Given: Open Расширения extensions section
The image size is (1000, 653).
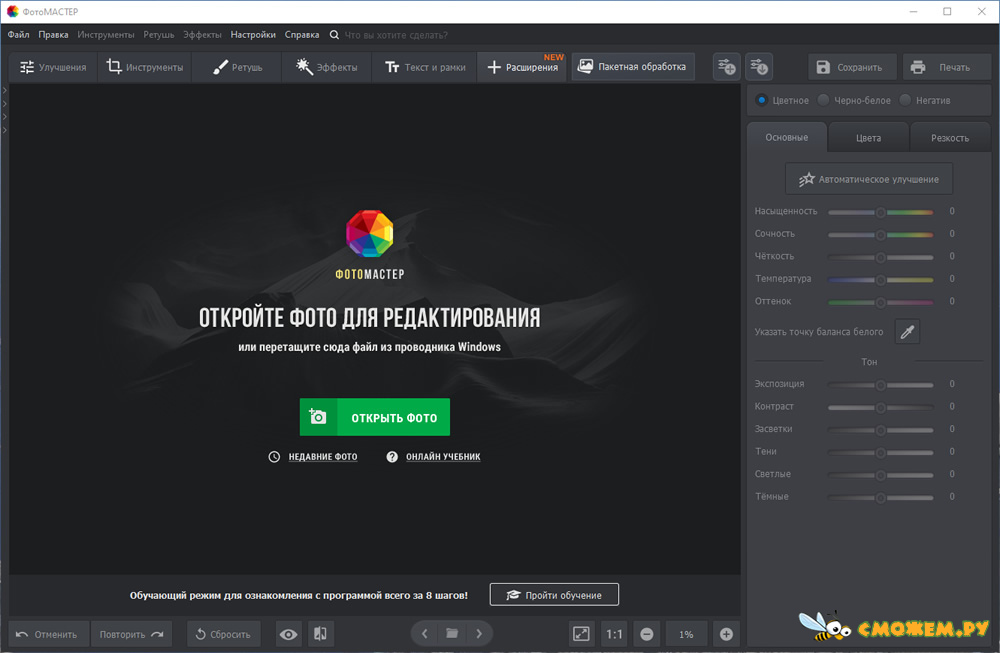Looking at the screenshot, I should click(522, 67).
